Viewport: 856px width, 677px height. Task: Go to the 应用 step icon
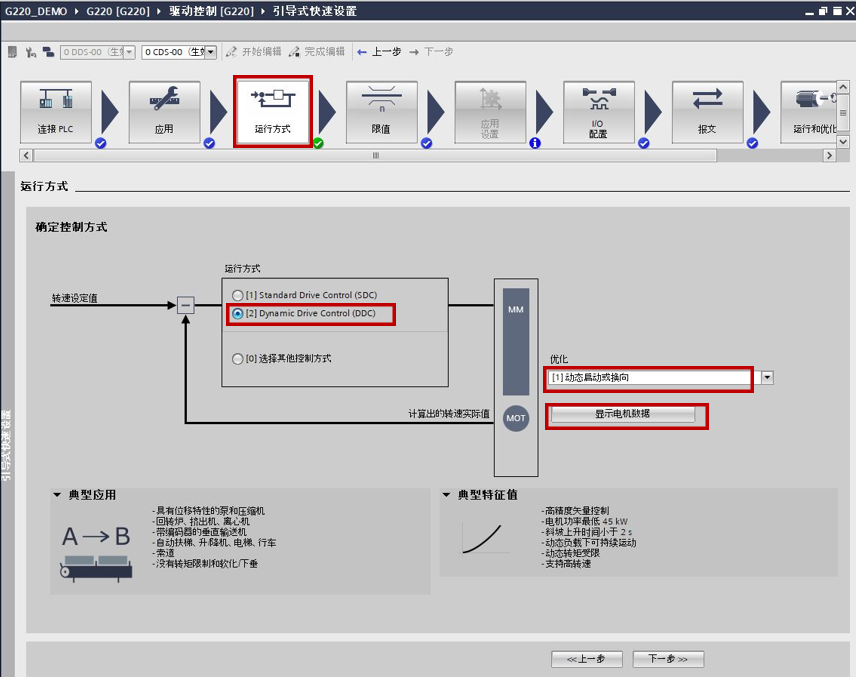pos(164,111)
